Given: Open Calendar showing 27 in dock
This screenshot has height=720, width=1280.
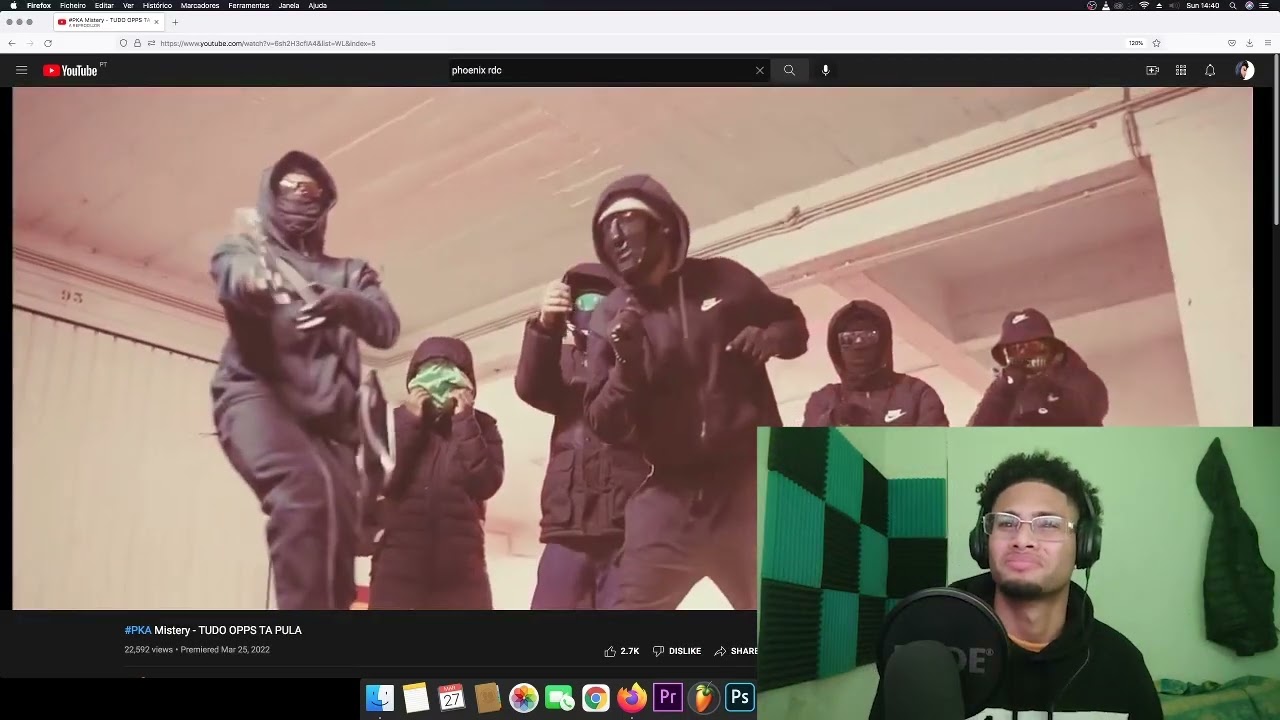Looking at the screenshot, I should (452, 697).
